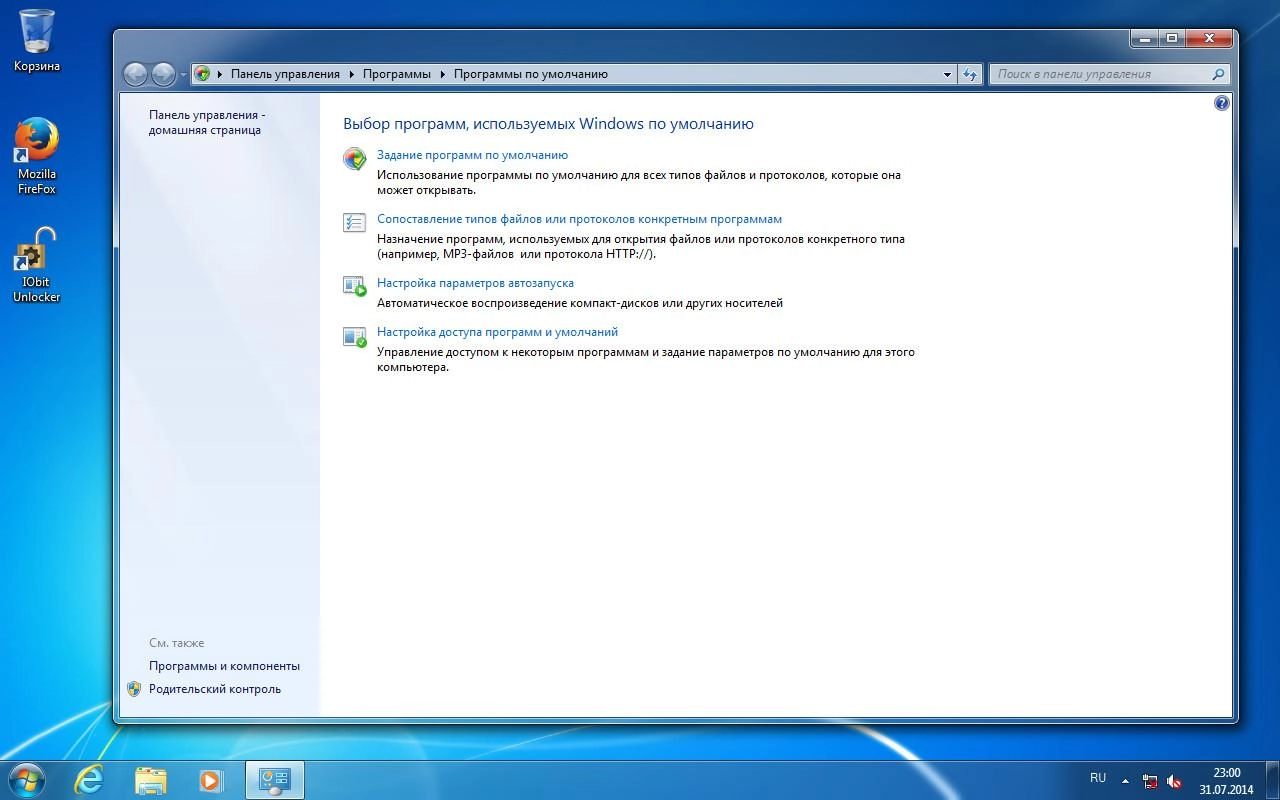Open the Windows Start button

click(x=25, y=780)
